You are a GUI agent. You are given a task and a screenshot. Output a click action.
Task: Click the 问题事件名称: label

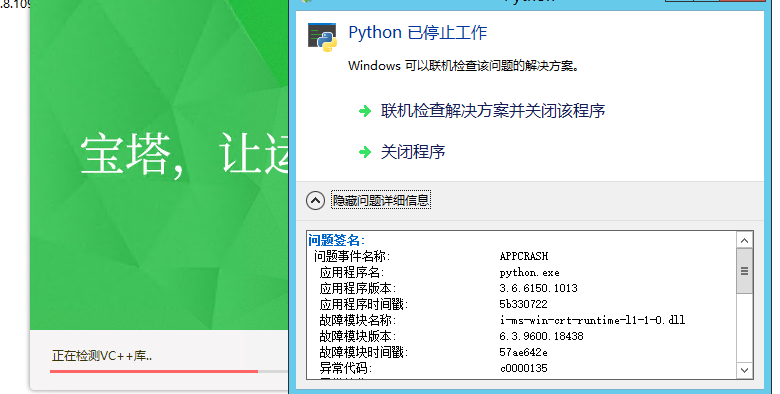point(352,256)
